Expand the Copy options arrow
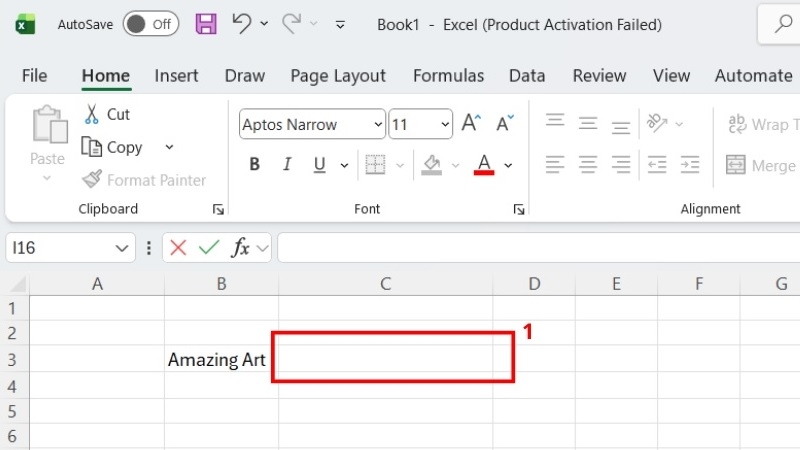The image size is (800, 450). coord(169,147)
